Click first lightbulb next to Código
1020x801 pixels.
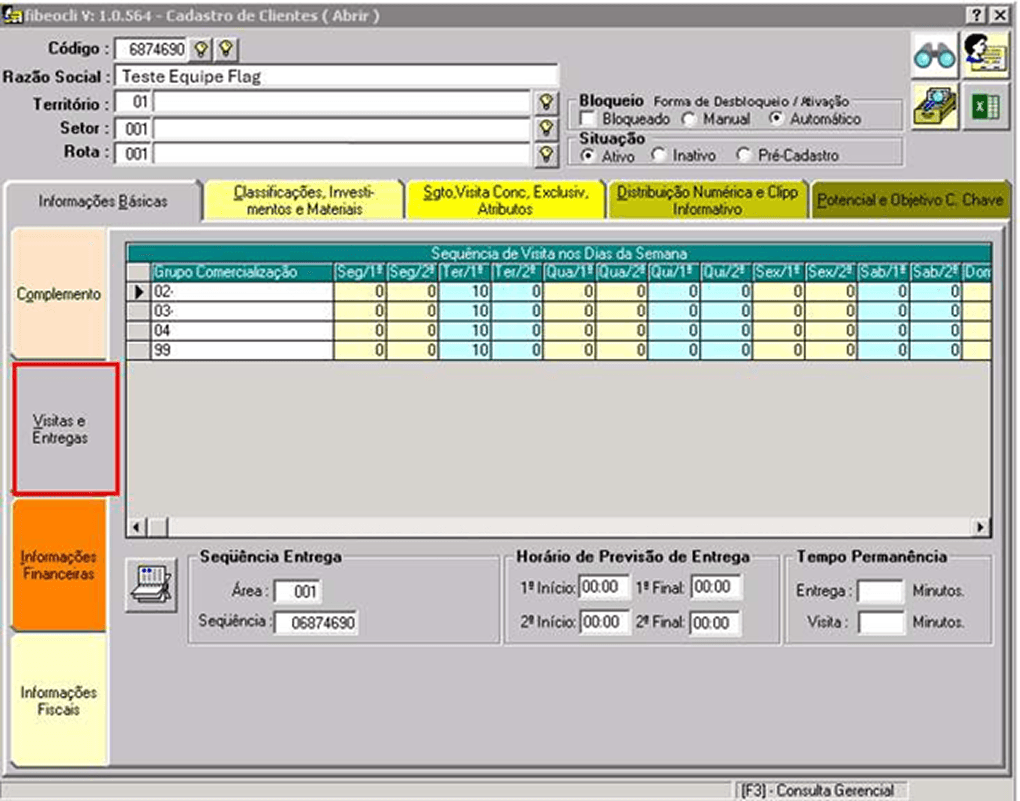coord(202,49)
